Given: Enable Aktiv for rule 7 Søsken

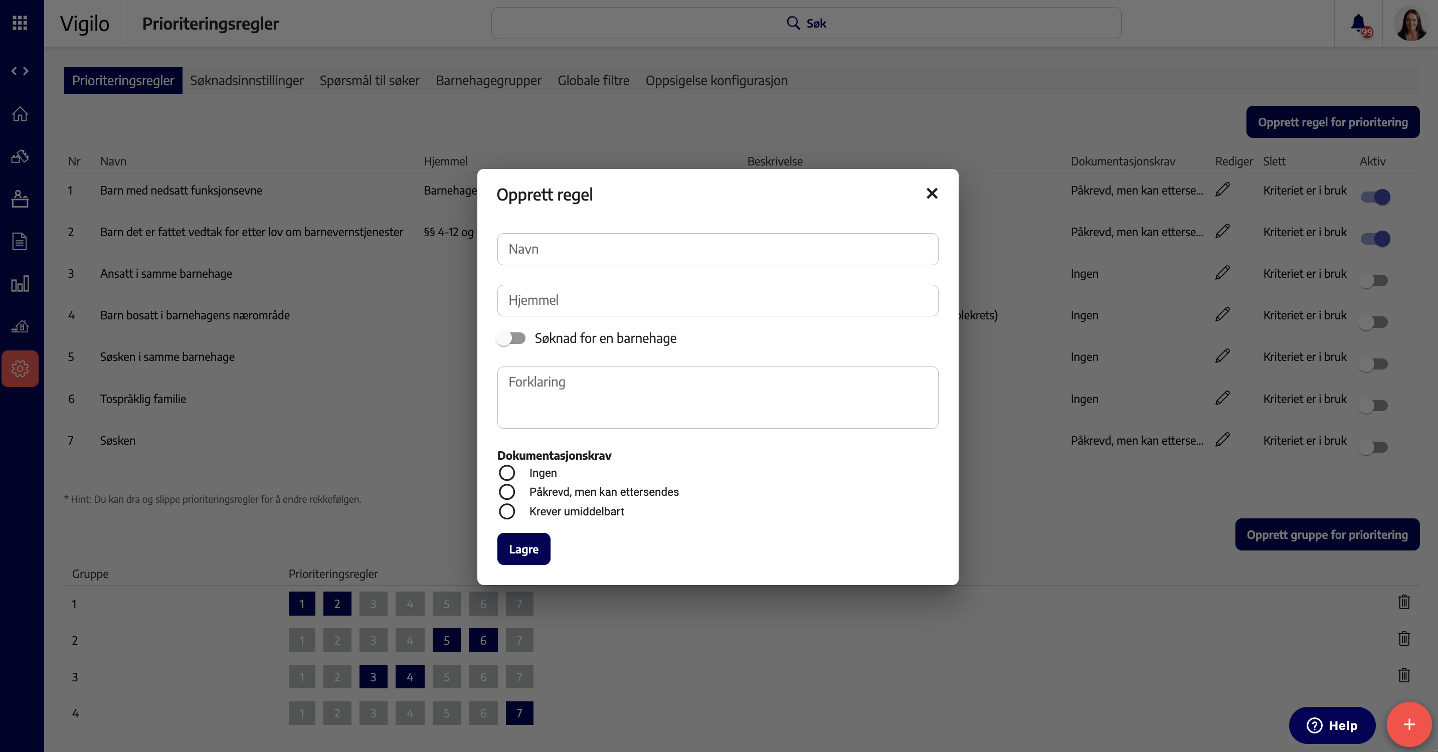Looking at the screenshot, I should pyautogui.click(x=1375, y=447).
